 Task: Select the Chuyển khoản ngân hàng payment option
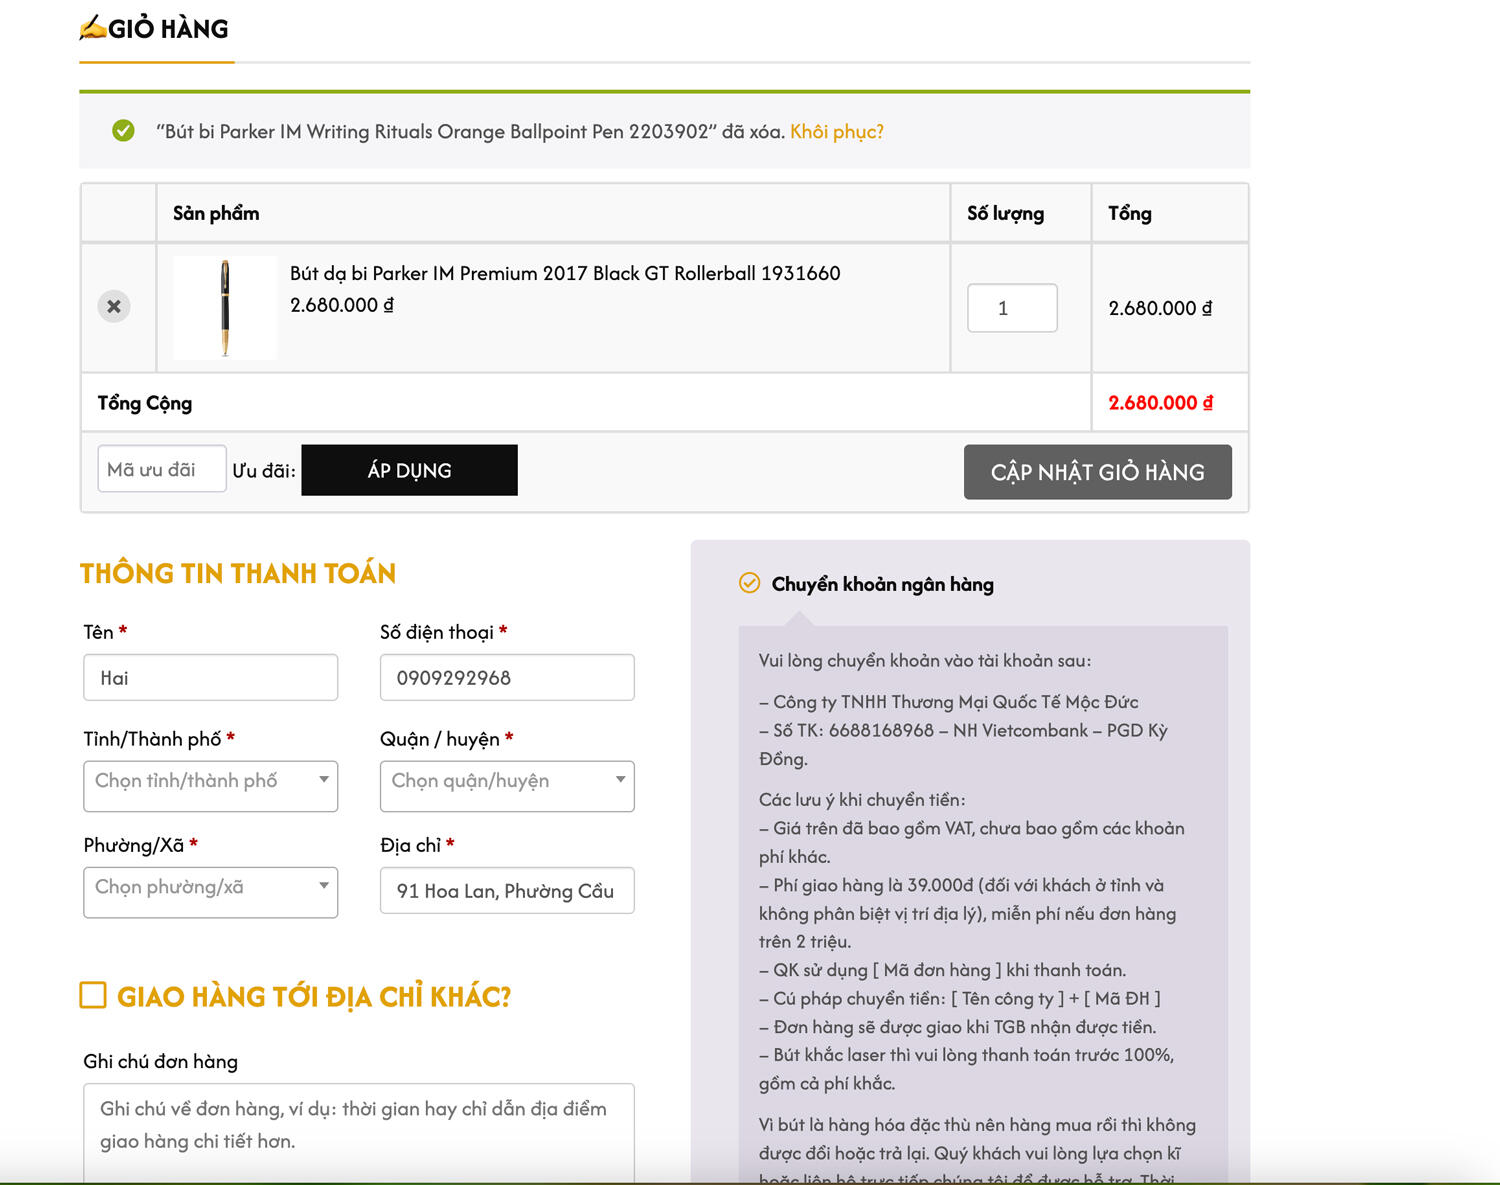[x=749, y=583]
